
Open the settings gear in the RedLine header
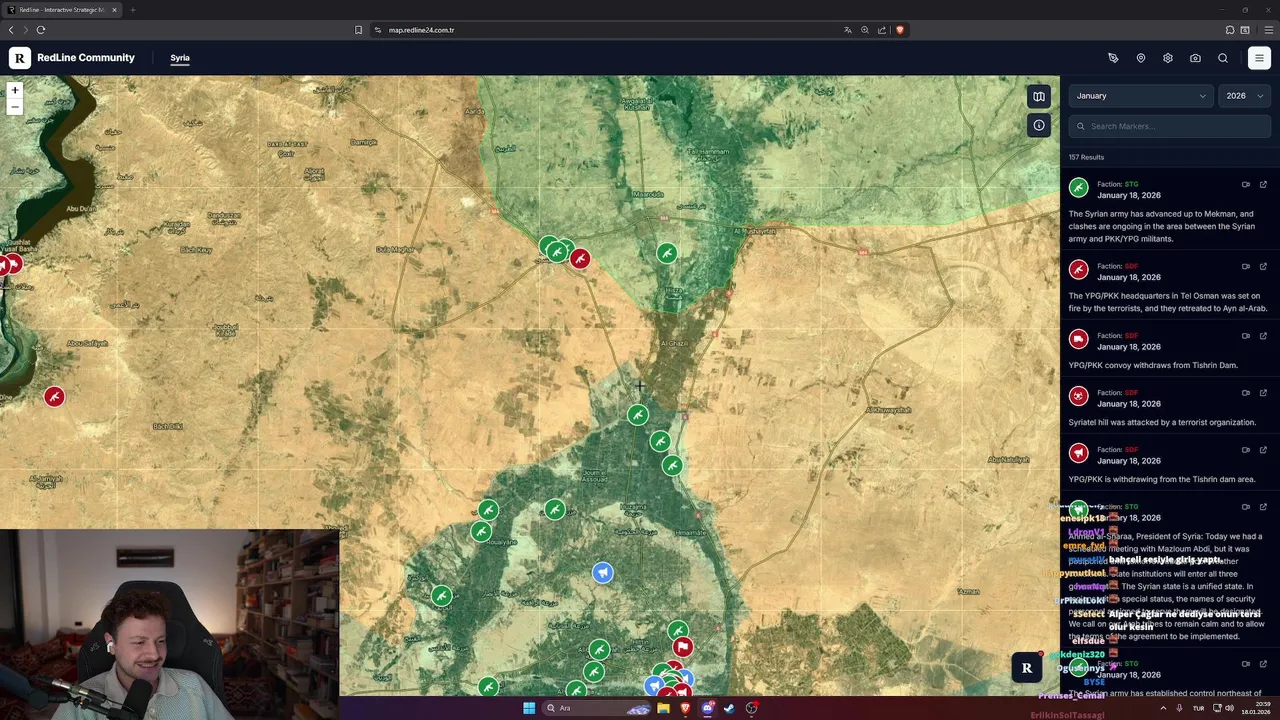1168,58
